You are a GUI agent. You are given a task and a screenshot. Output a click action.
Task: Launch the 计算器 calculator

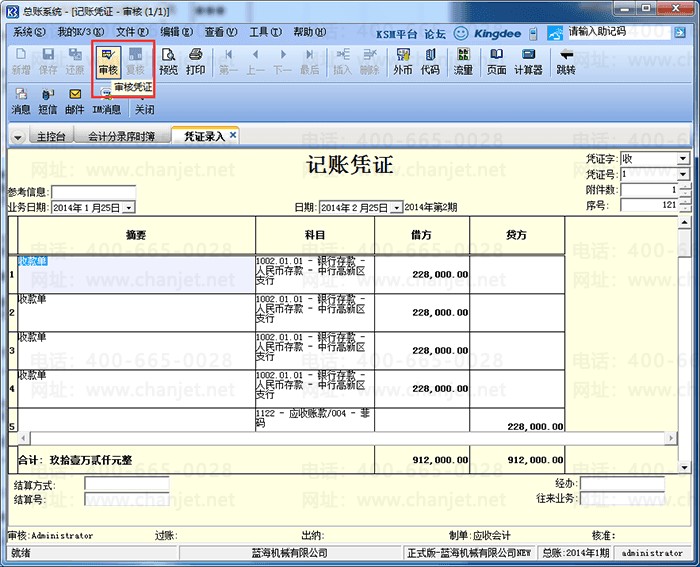tap(528, 60)
